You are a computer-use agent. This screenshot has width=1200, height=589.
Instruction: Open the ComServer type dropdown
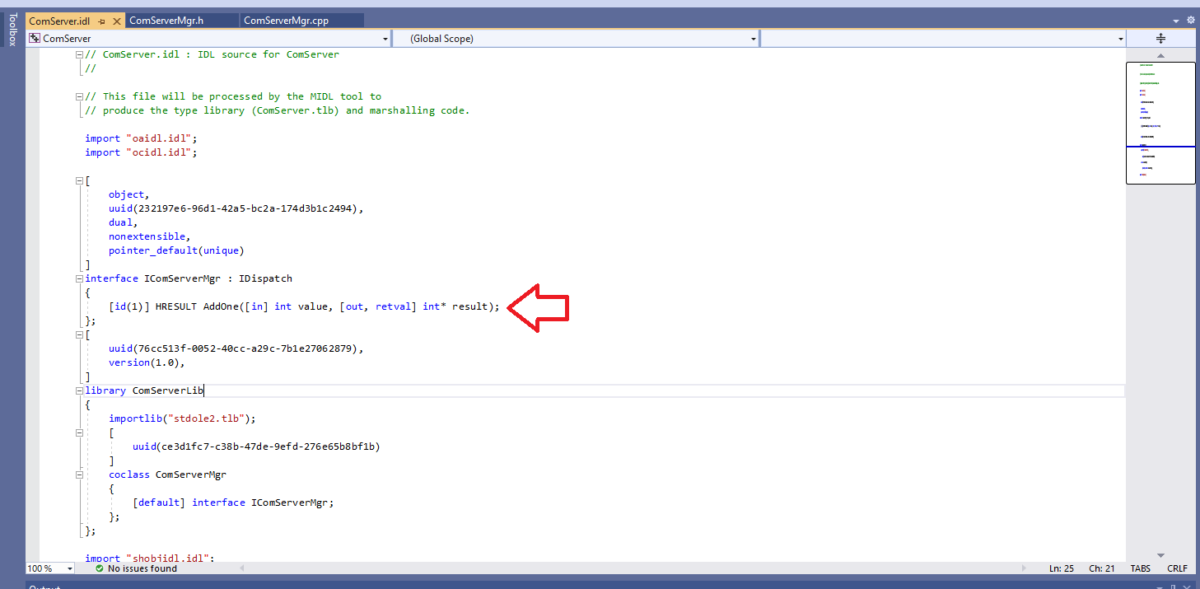click(x=385, y=38)
